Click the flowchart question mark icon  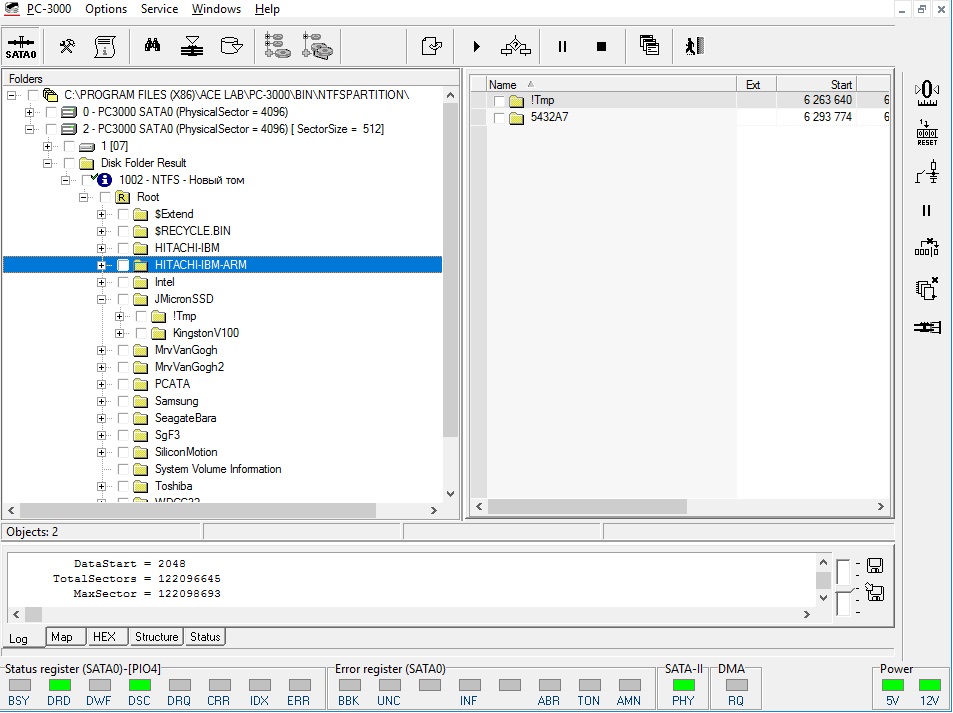pyautogui.click(x=516, y=46)
